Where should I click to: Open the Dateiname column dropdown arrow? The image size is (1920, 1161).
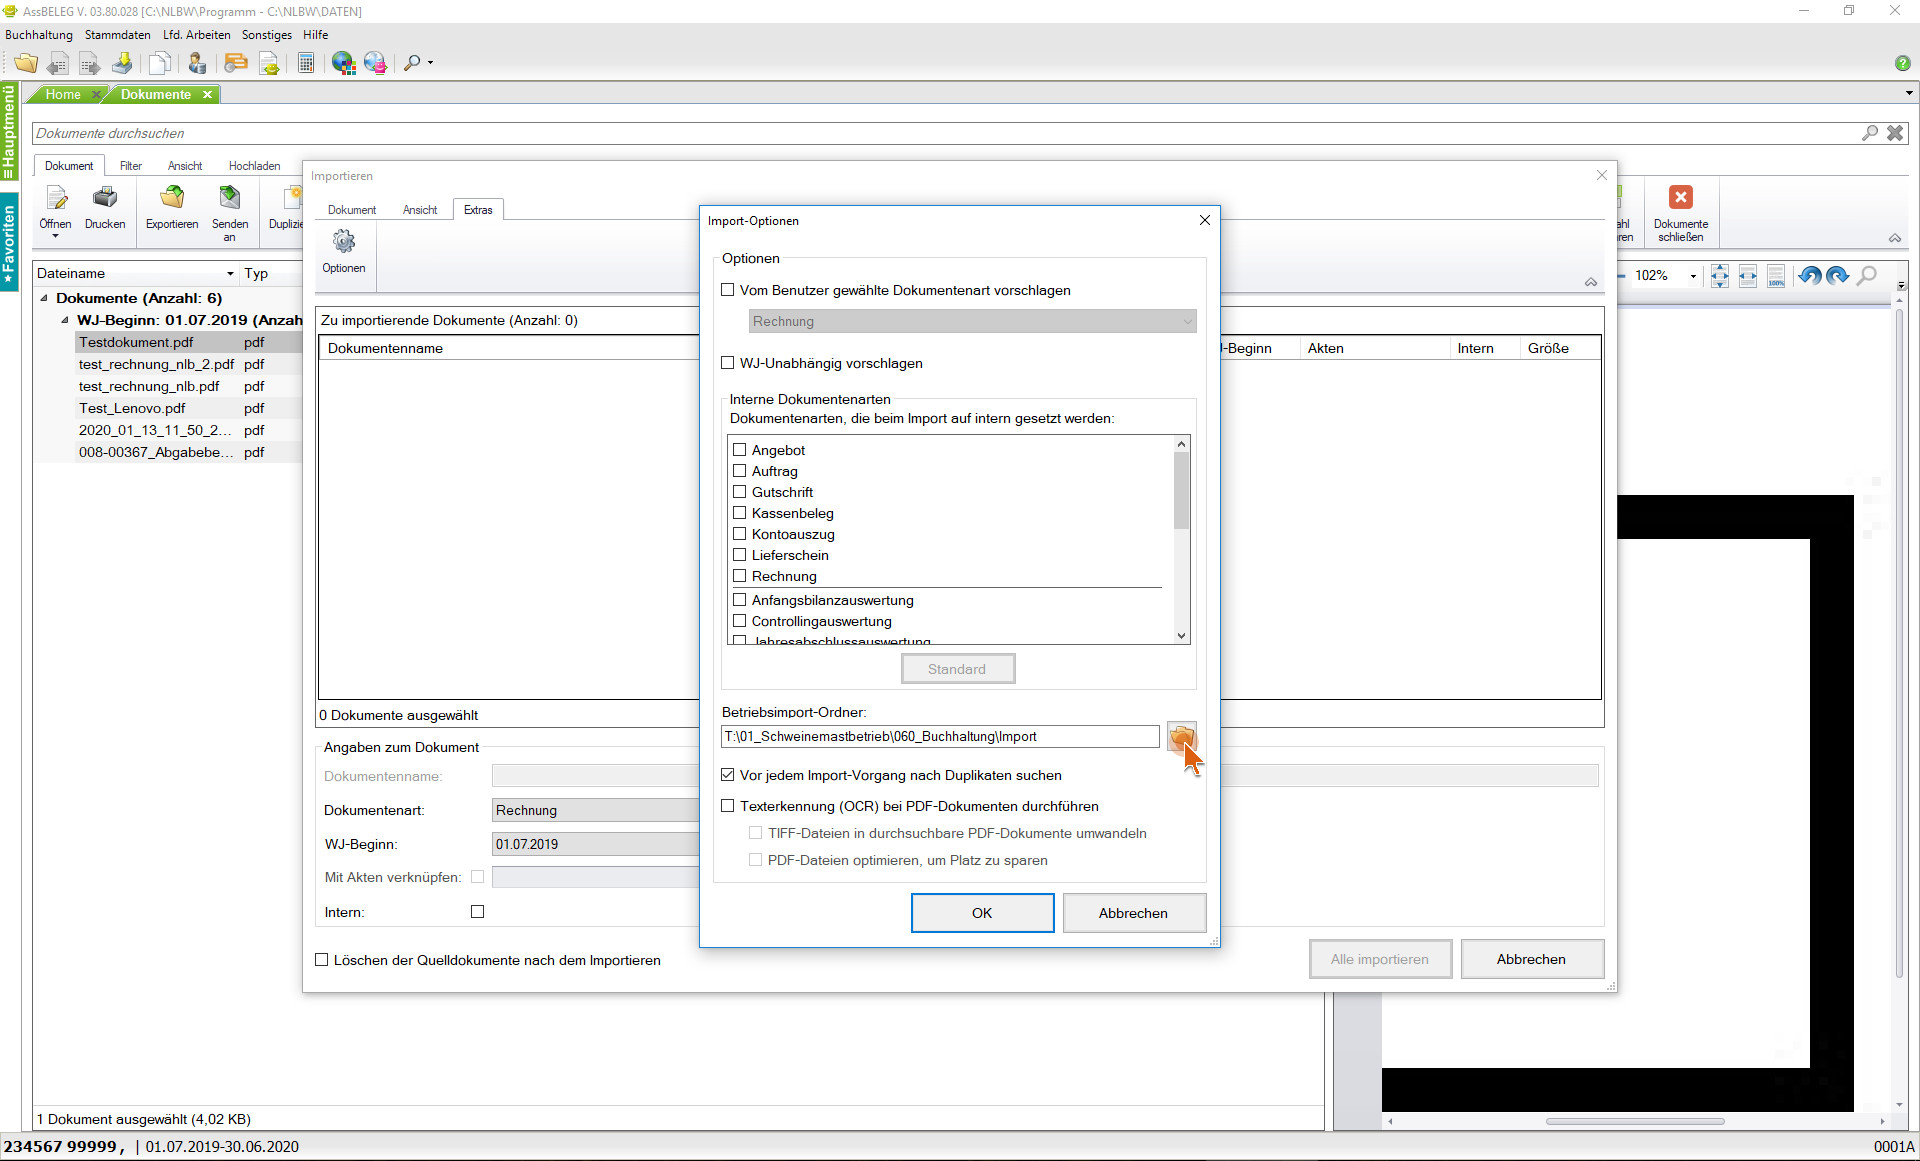pyautogui.click(x=230, y=274)
